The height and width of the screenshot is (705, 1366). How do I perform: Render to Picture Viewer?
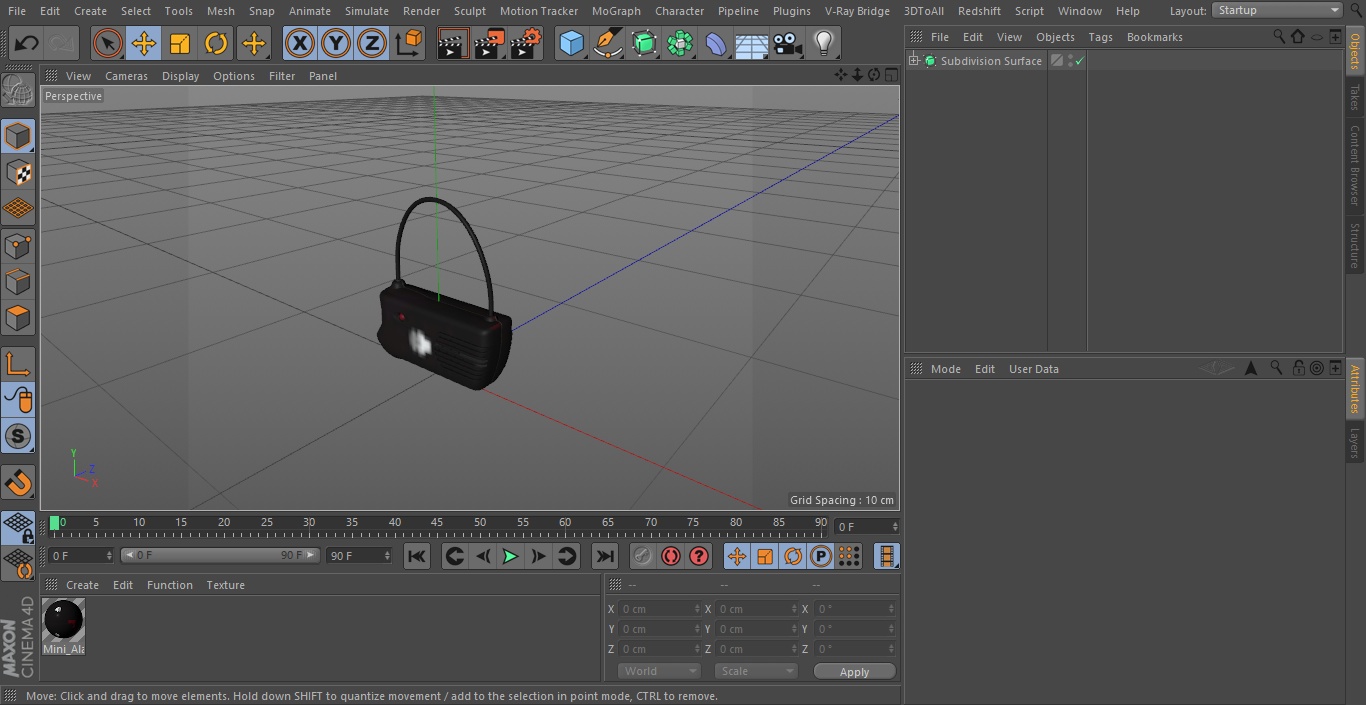pos(489,43)
